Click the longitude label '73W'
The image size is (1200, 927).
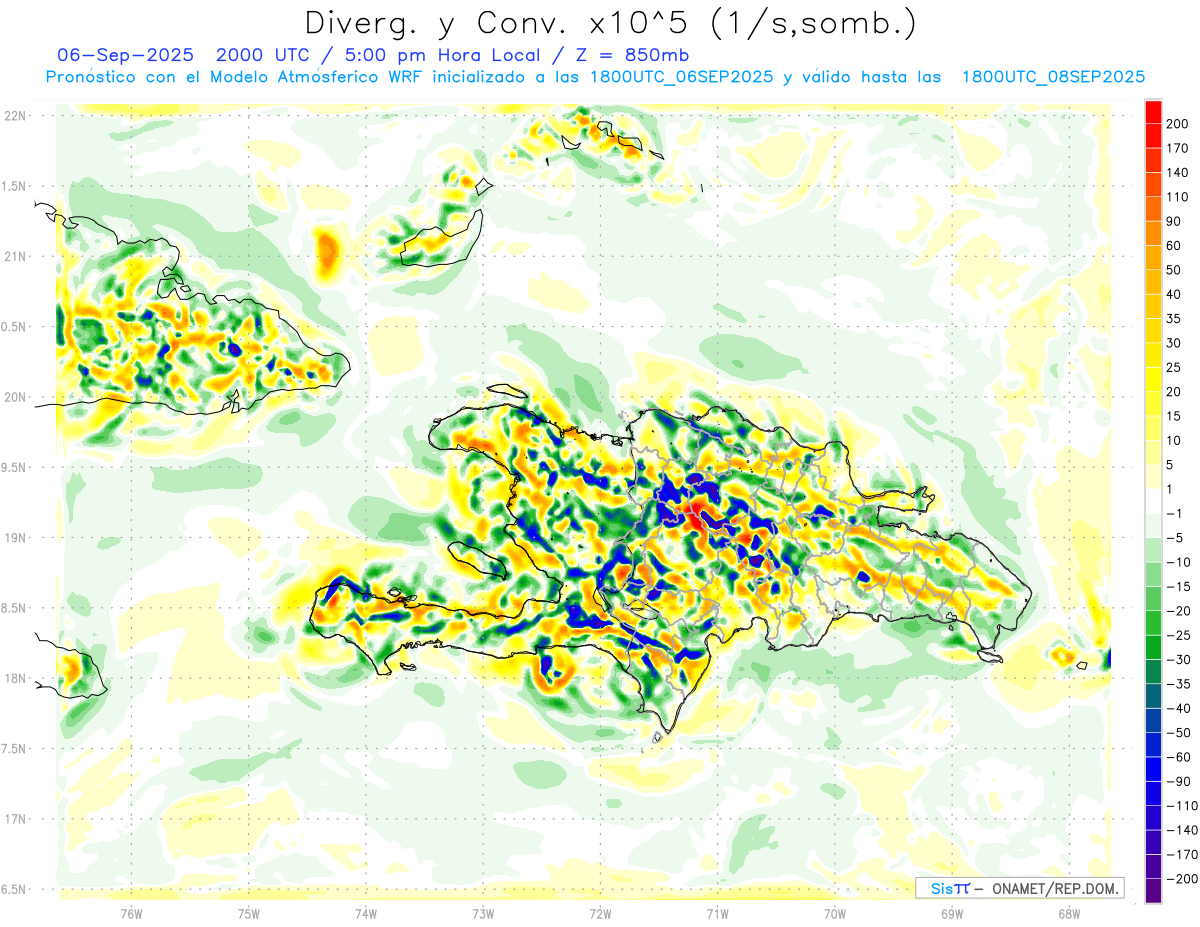pos(483,913)
